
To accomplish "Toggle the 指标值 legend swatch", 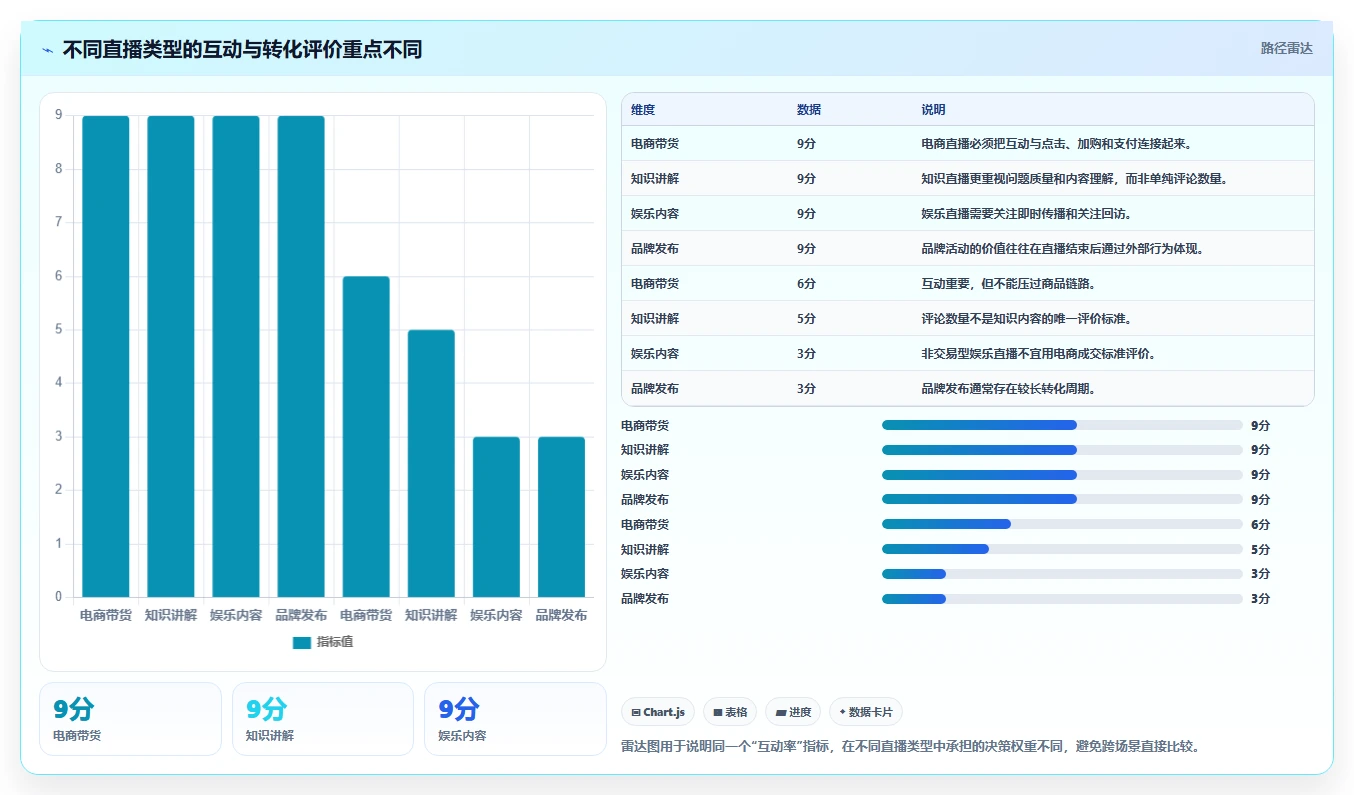I will click(x=302, y=642).
